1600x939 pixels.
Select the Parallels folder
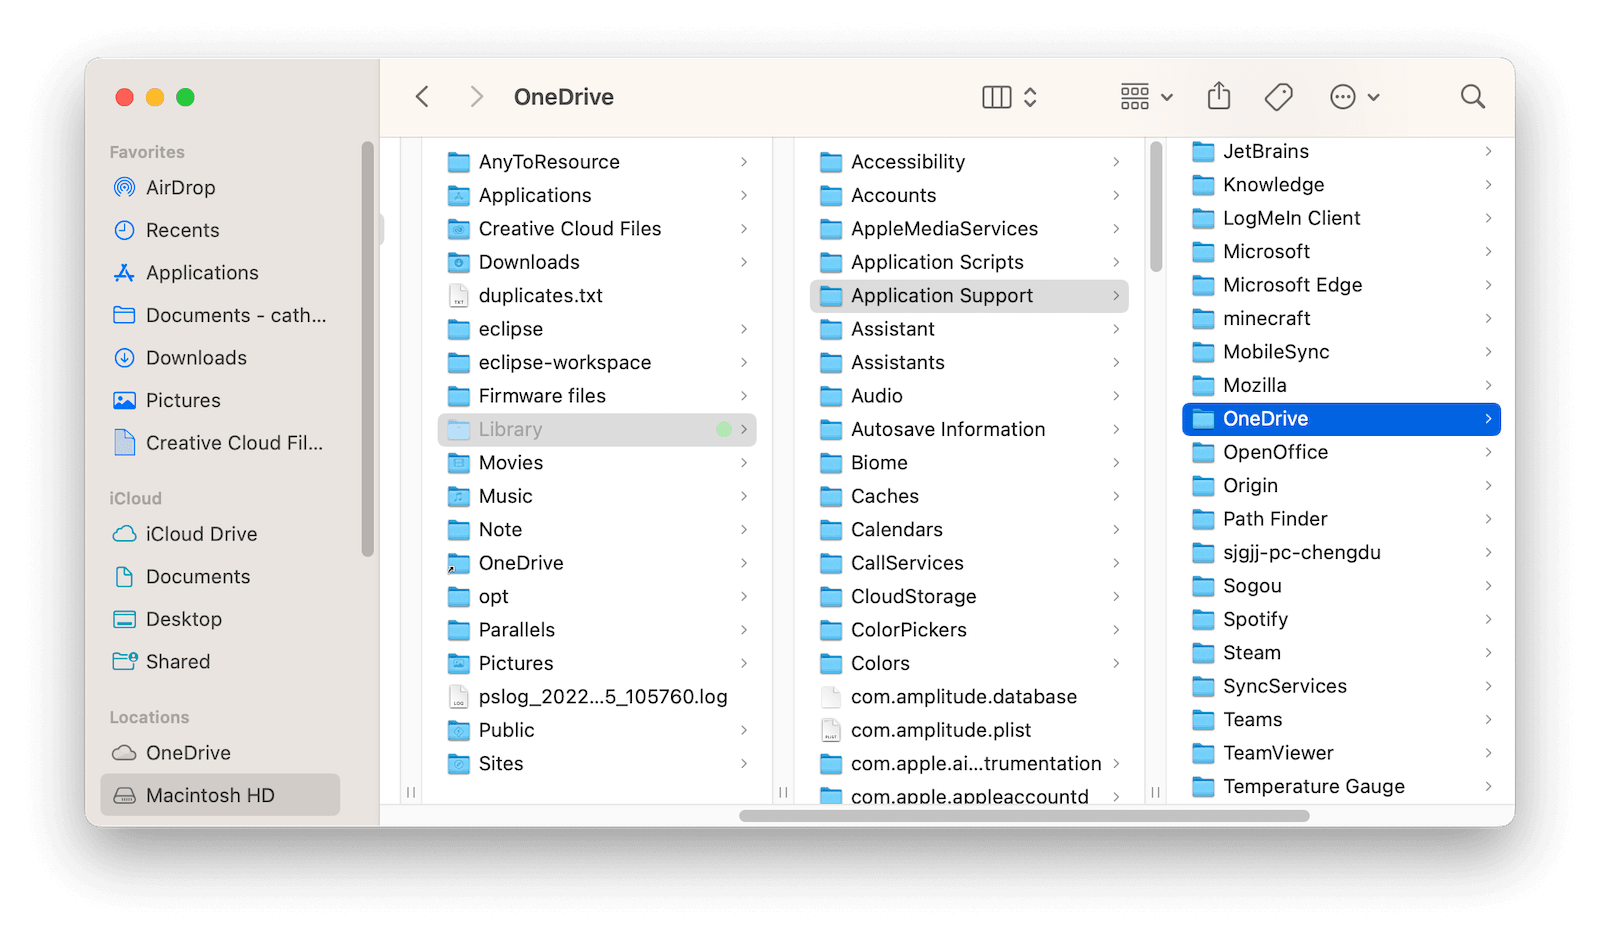tap(597, 630)
